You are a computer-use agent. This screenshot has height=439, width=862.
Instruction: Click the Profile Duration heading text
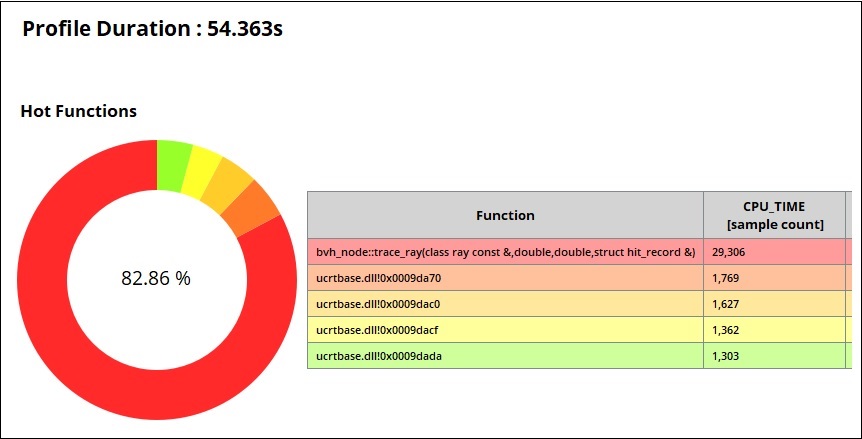pyautogui.click(x=152, y=29)
